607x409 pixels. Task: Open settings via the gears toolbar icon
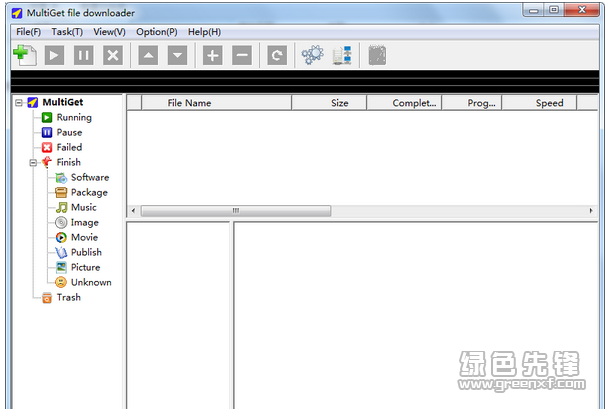[x=312, y=55]
